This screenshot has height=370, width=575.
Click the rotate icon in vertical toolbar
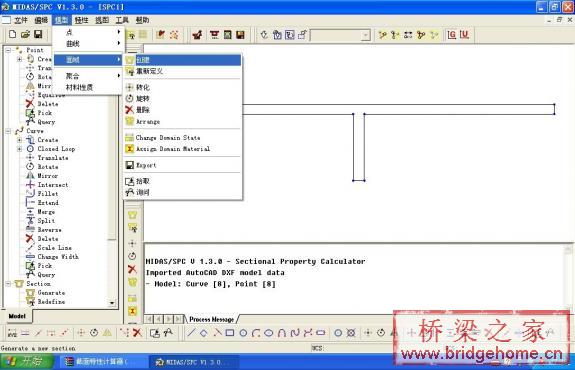(x=132, y=256)
